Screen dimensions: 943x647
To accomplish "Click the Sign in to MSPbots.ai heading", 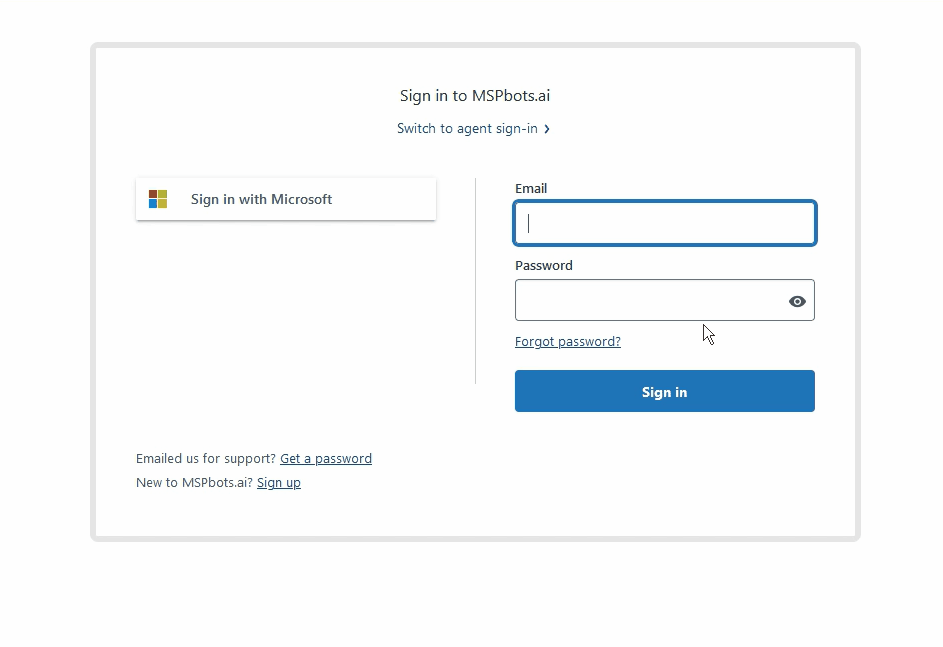I will point(473,95).
